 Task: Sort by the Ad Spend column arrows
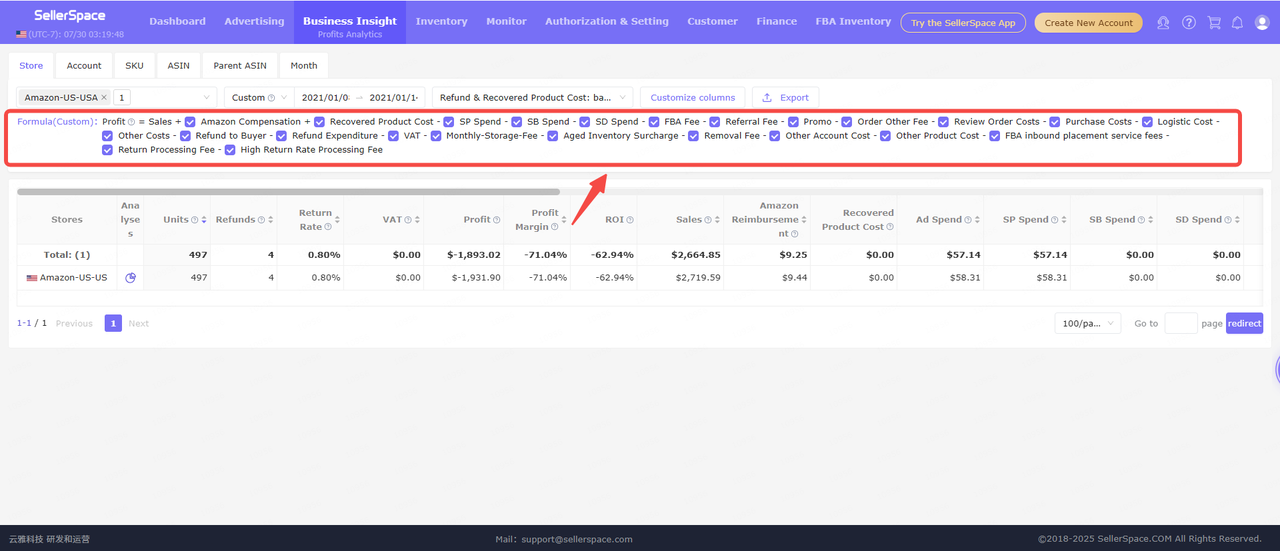click(x=978, y=220)
